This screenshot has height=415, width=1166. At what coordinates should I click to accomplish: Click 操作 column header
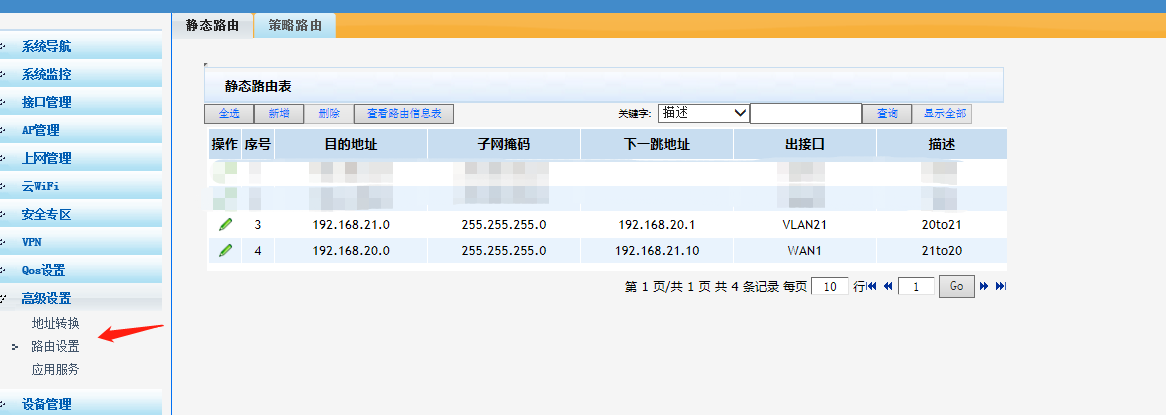(225, 144)
